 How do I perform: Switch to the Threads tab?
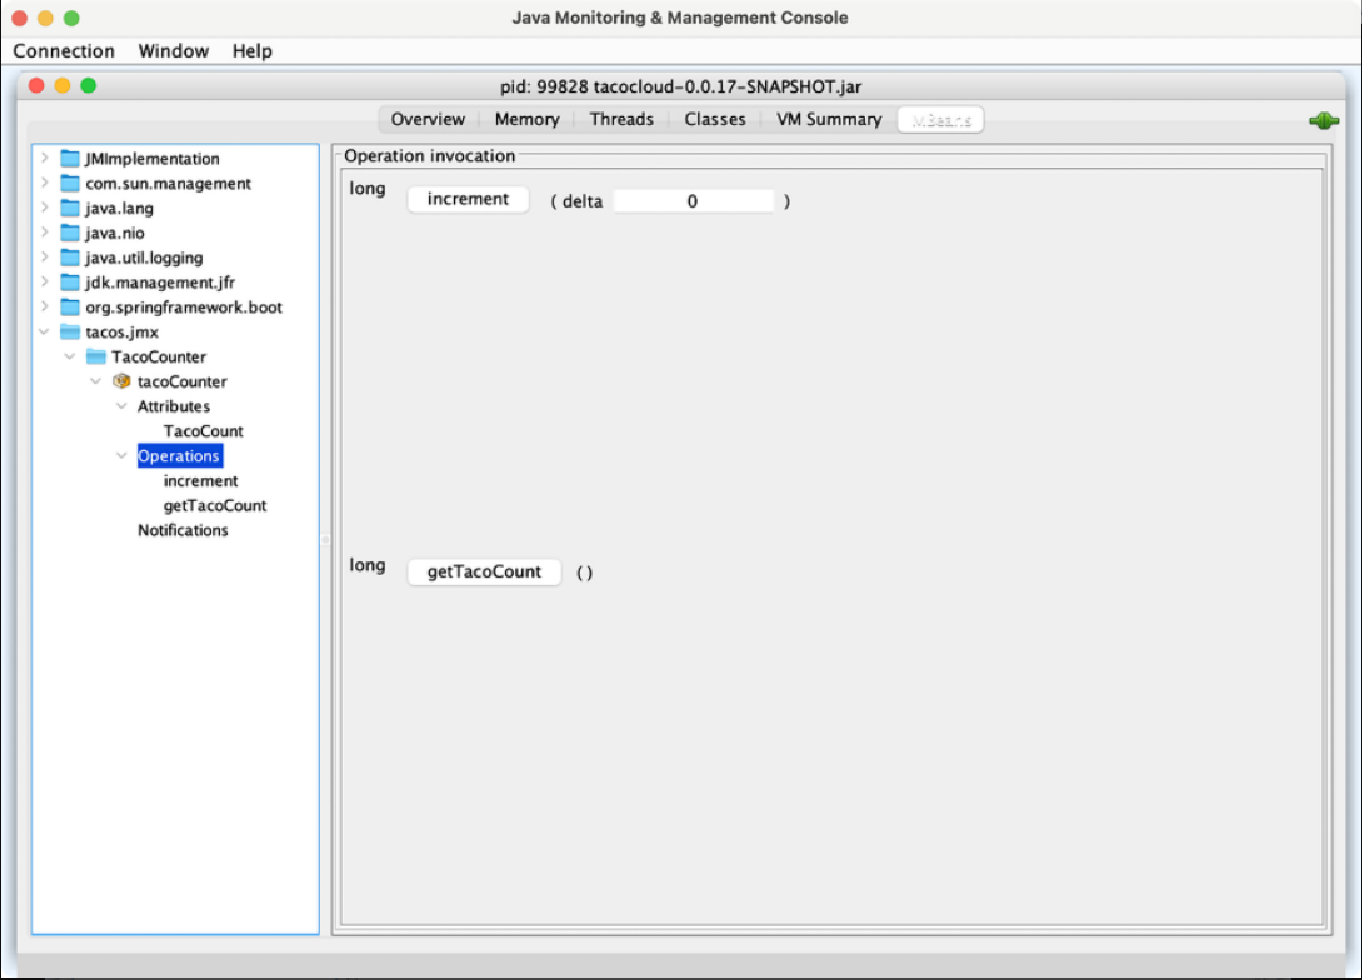(x=622, y=119)
